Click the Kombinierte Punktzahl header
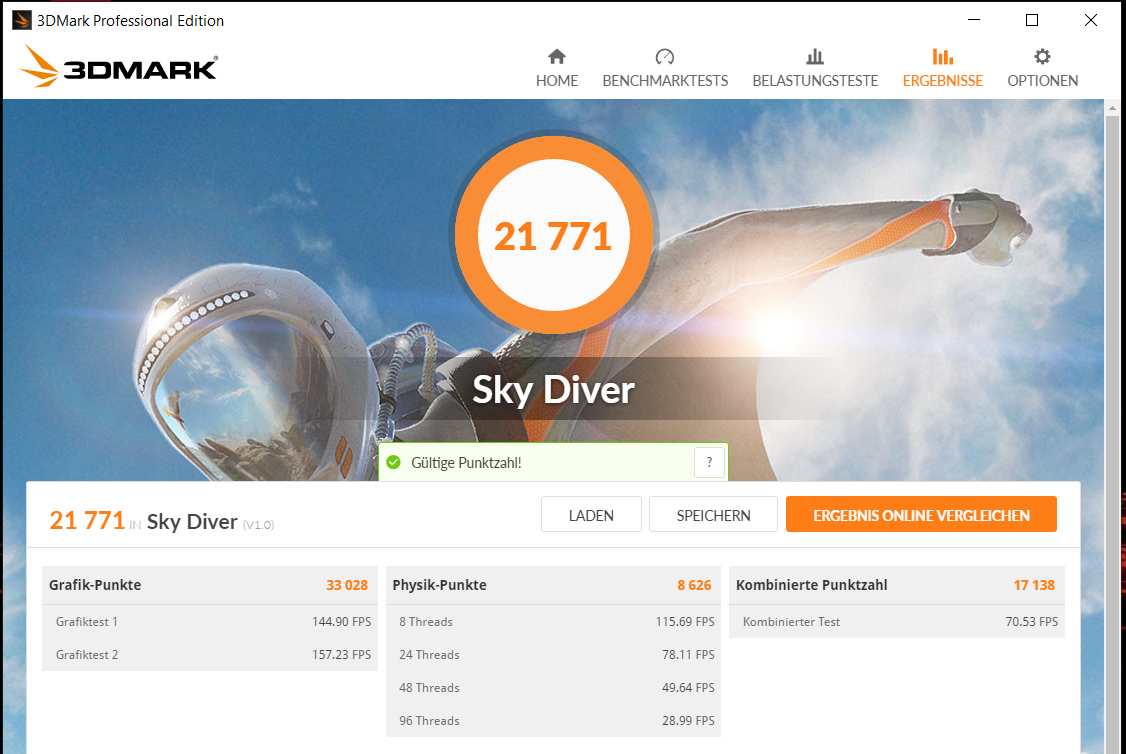This screenshot has height=754, width=1126. click(897, 585)
